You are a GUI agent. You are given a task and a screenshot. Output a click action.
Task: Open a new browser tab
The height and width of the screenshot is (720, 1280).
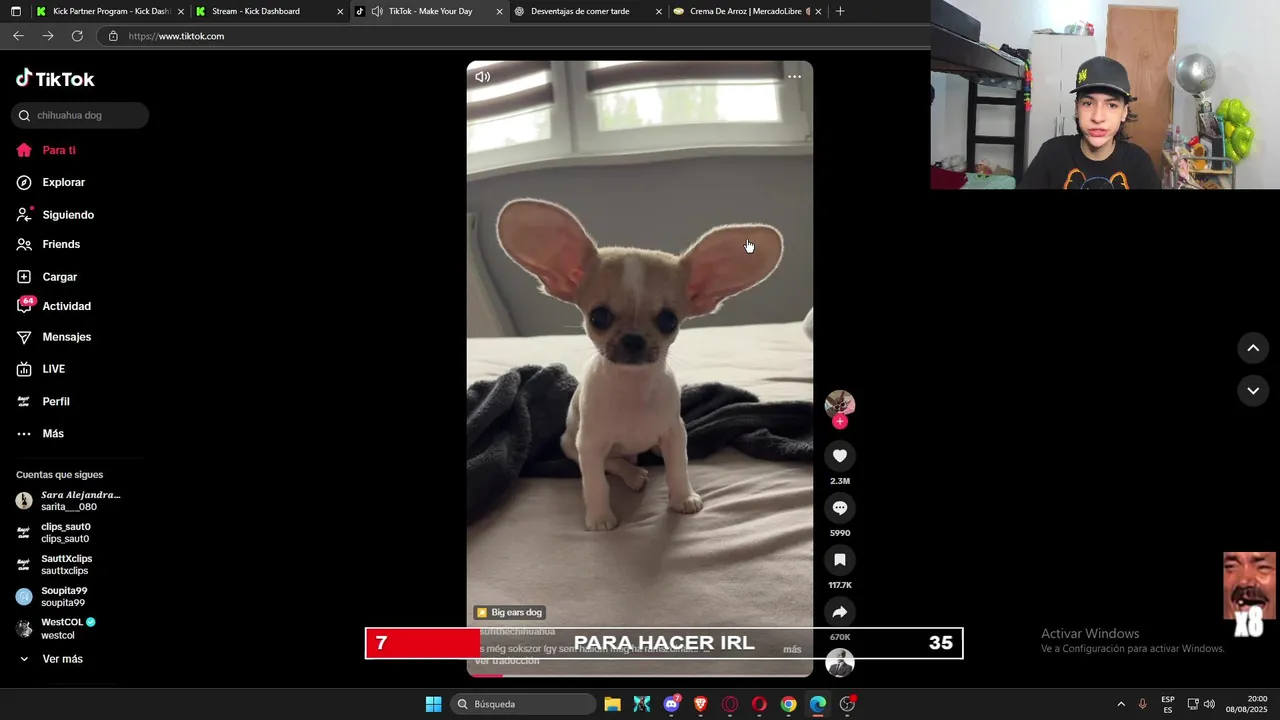pos(840,11)
